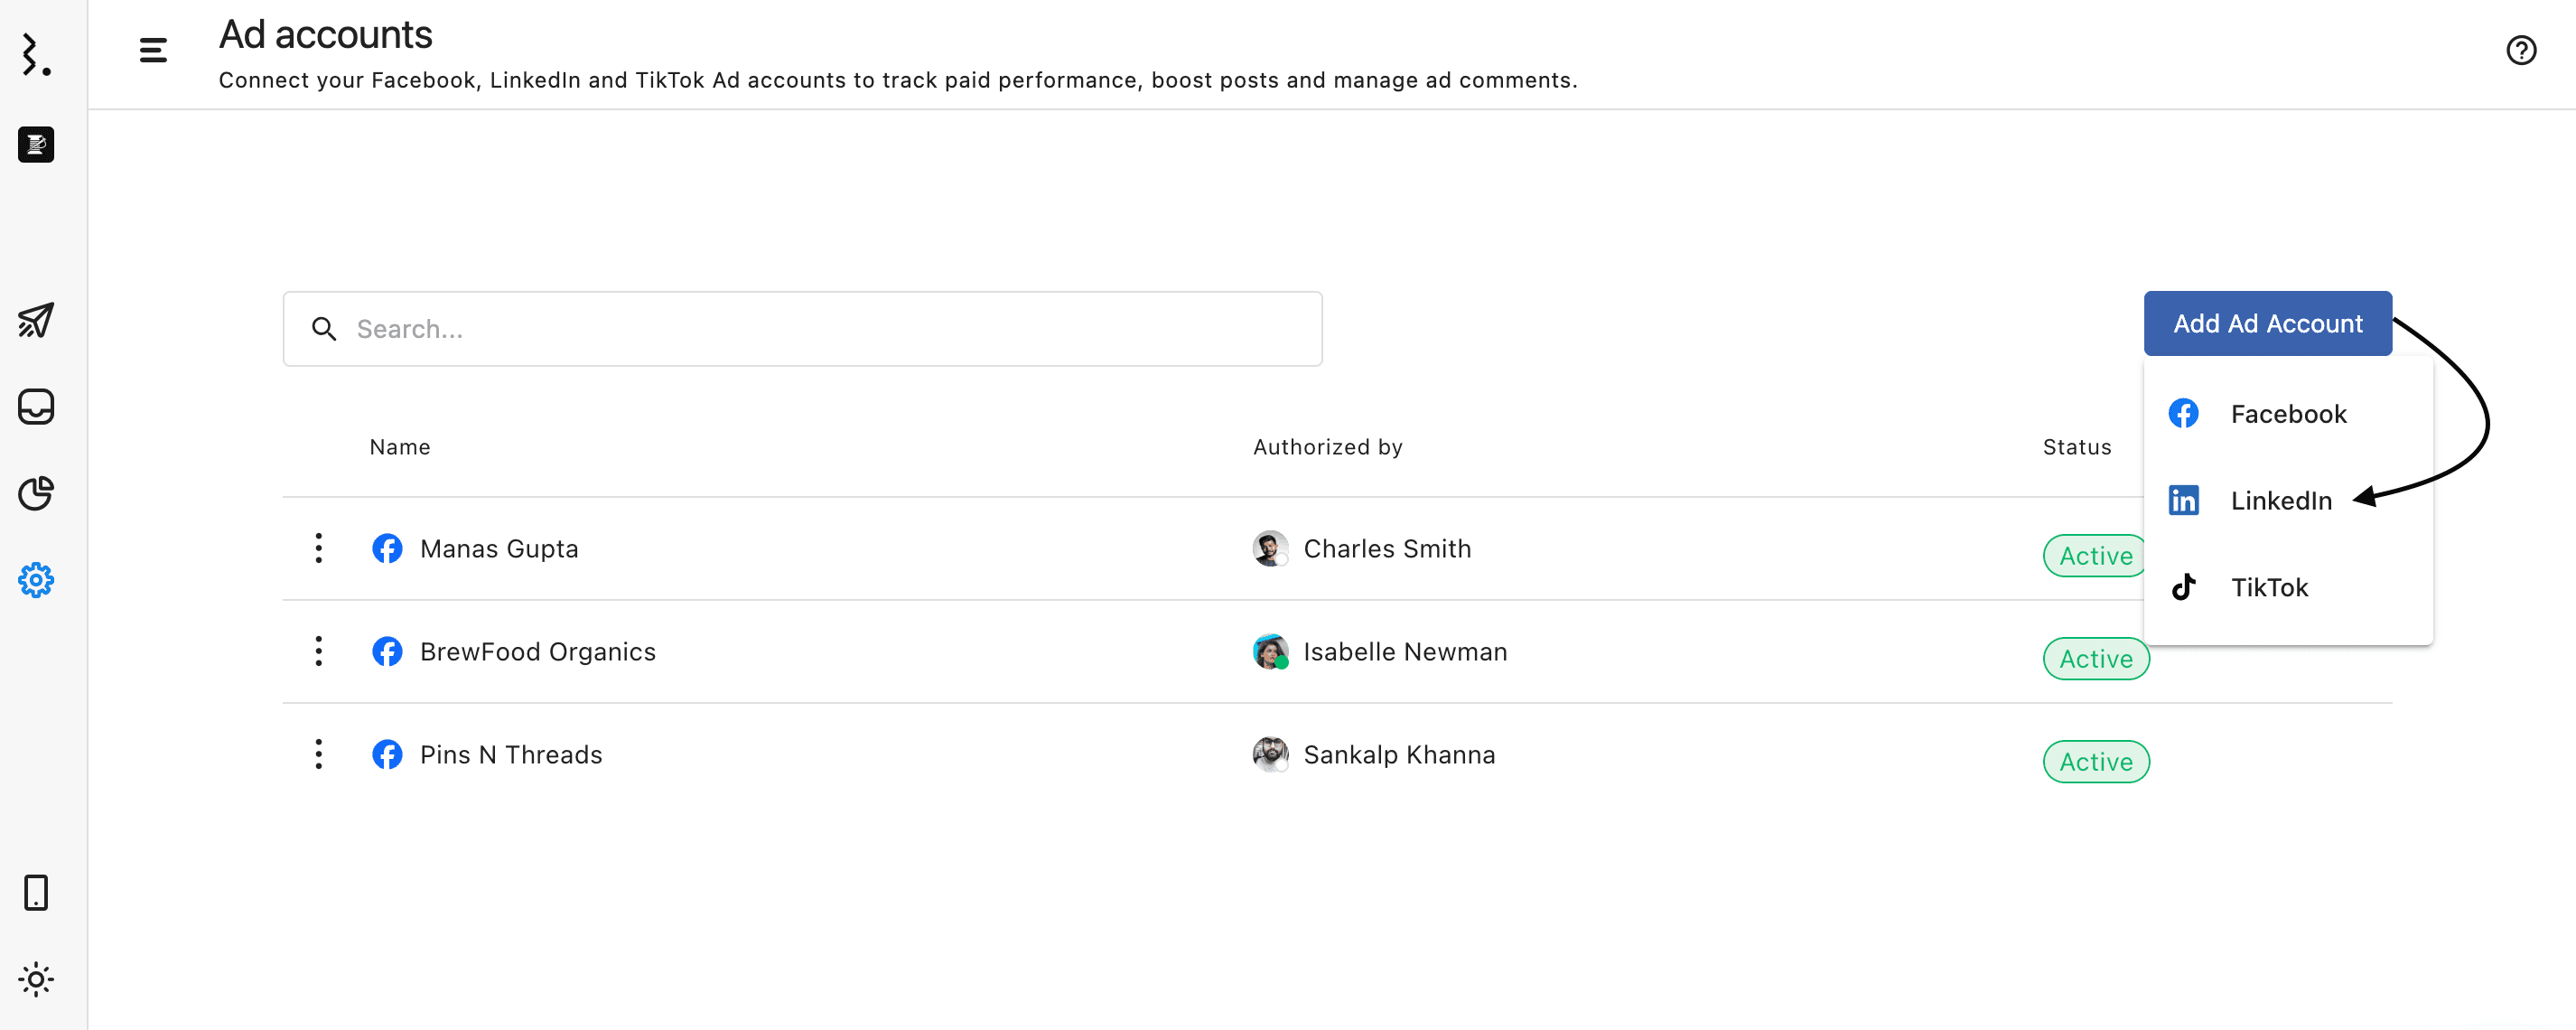The image size is (2576, 1030).
Task: Click the blue Settings gear icon
Action: (x=36, y=580)
